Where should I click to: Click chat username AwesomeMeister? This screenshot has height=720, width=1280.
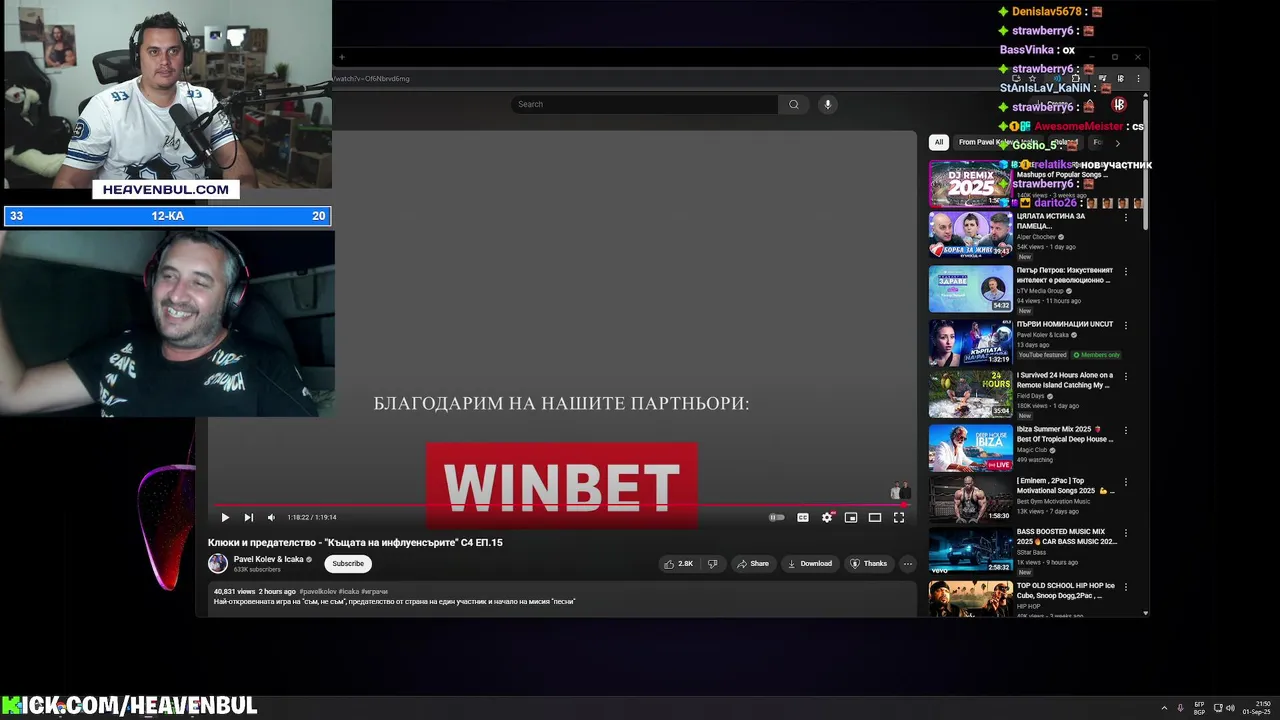coord(1079,127)
